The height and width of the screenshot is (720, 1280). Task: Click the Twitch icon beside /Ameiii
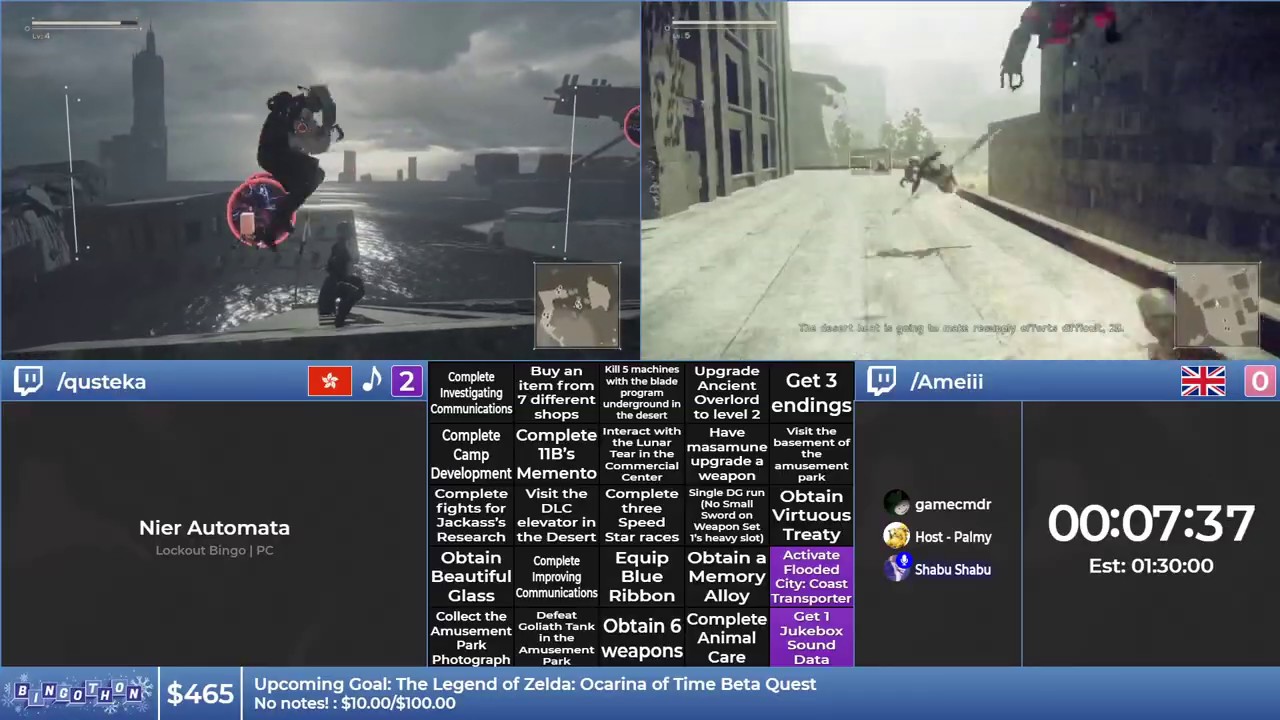(x=881, y=381)
